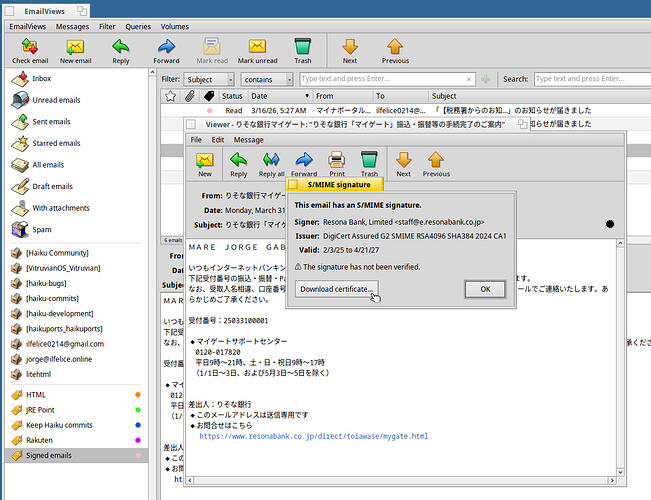The width and height of the screenshot is (651, 500).
Task: Click Next in Viewer window toolbar
Action: pyautogui.click(x=404, y=164)
